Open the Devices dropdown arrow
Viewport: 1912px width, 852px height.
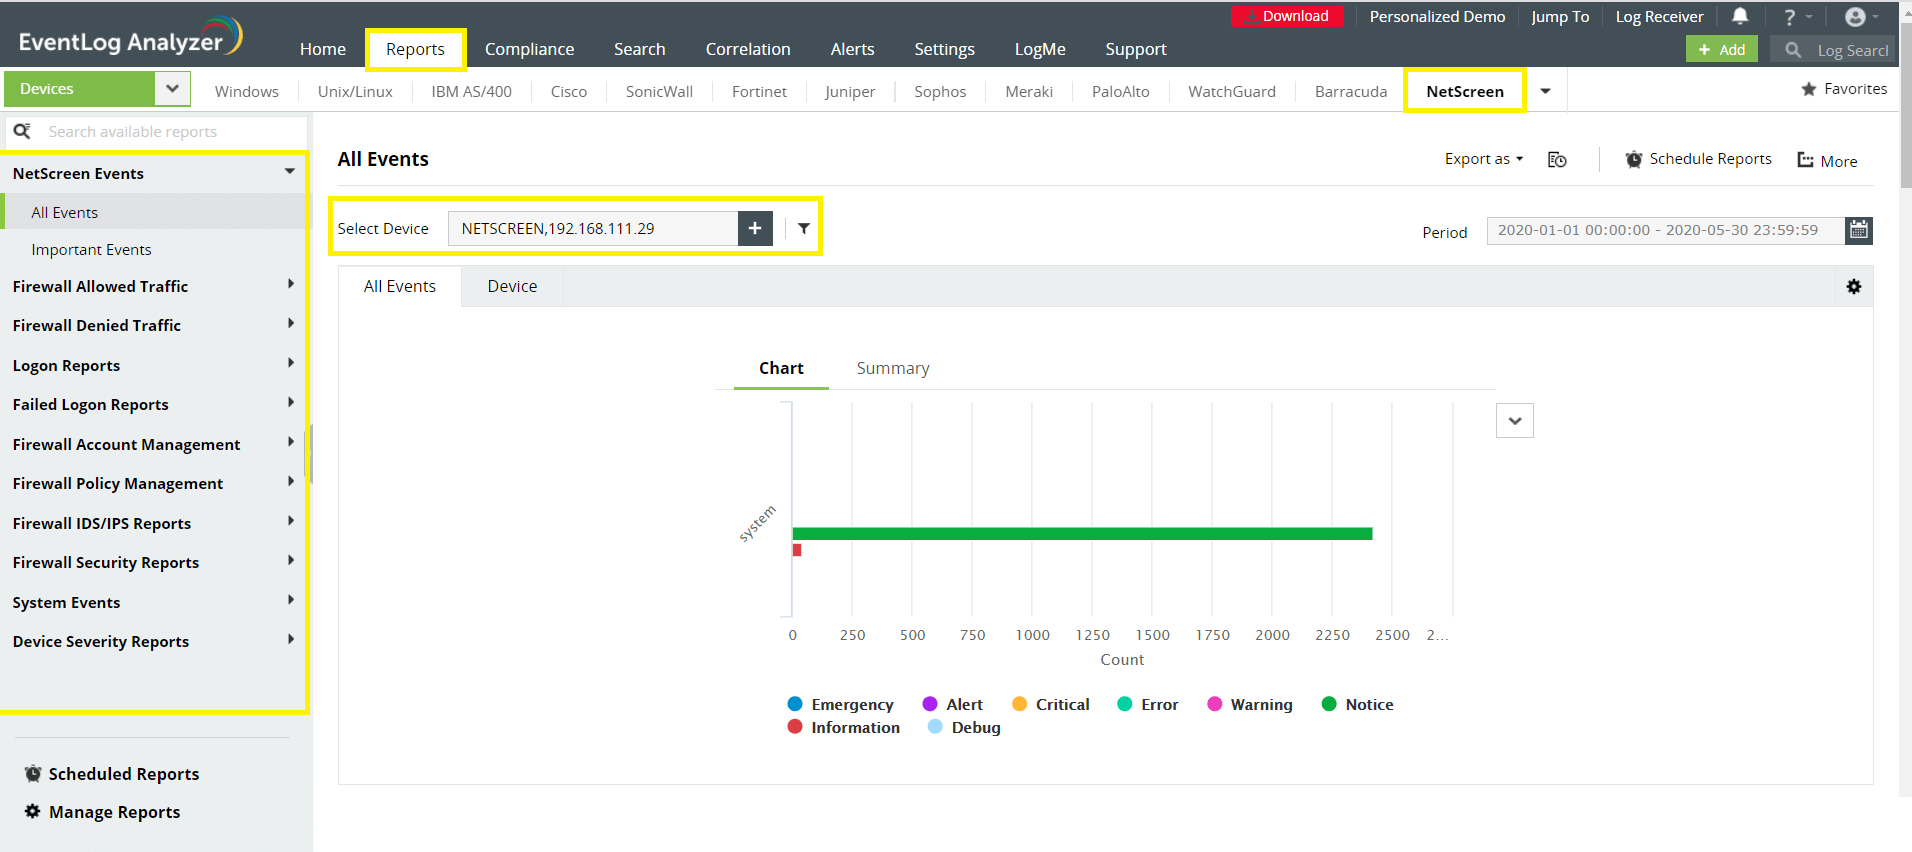(x=172, y=88)
